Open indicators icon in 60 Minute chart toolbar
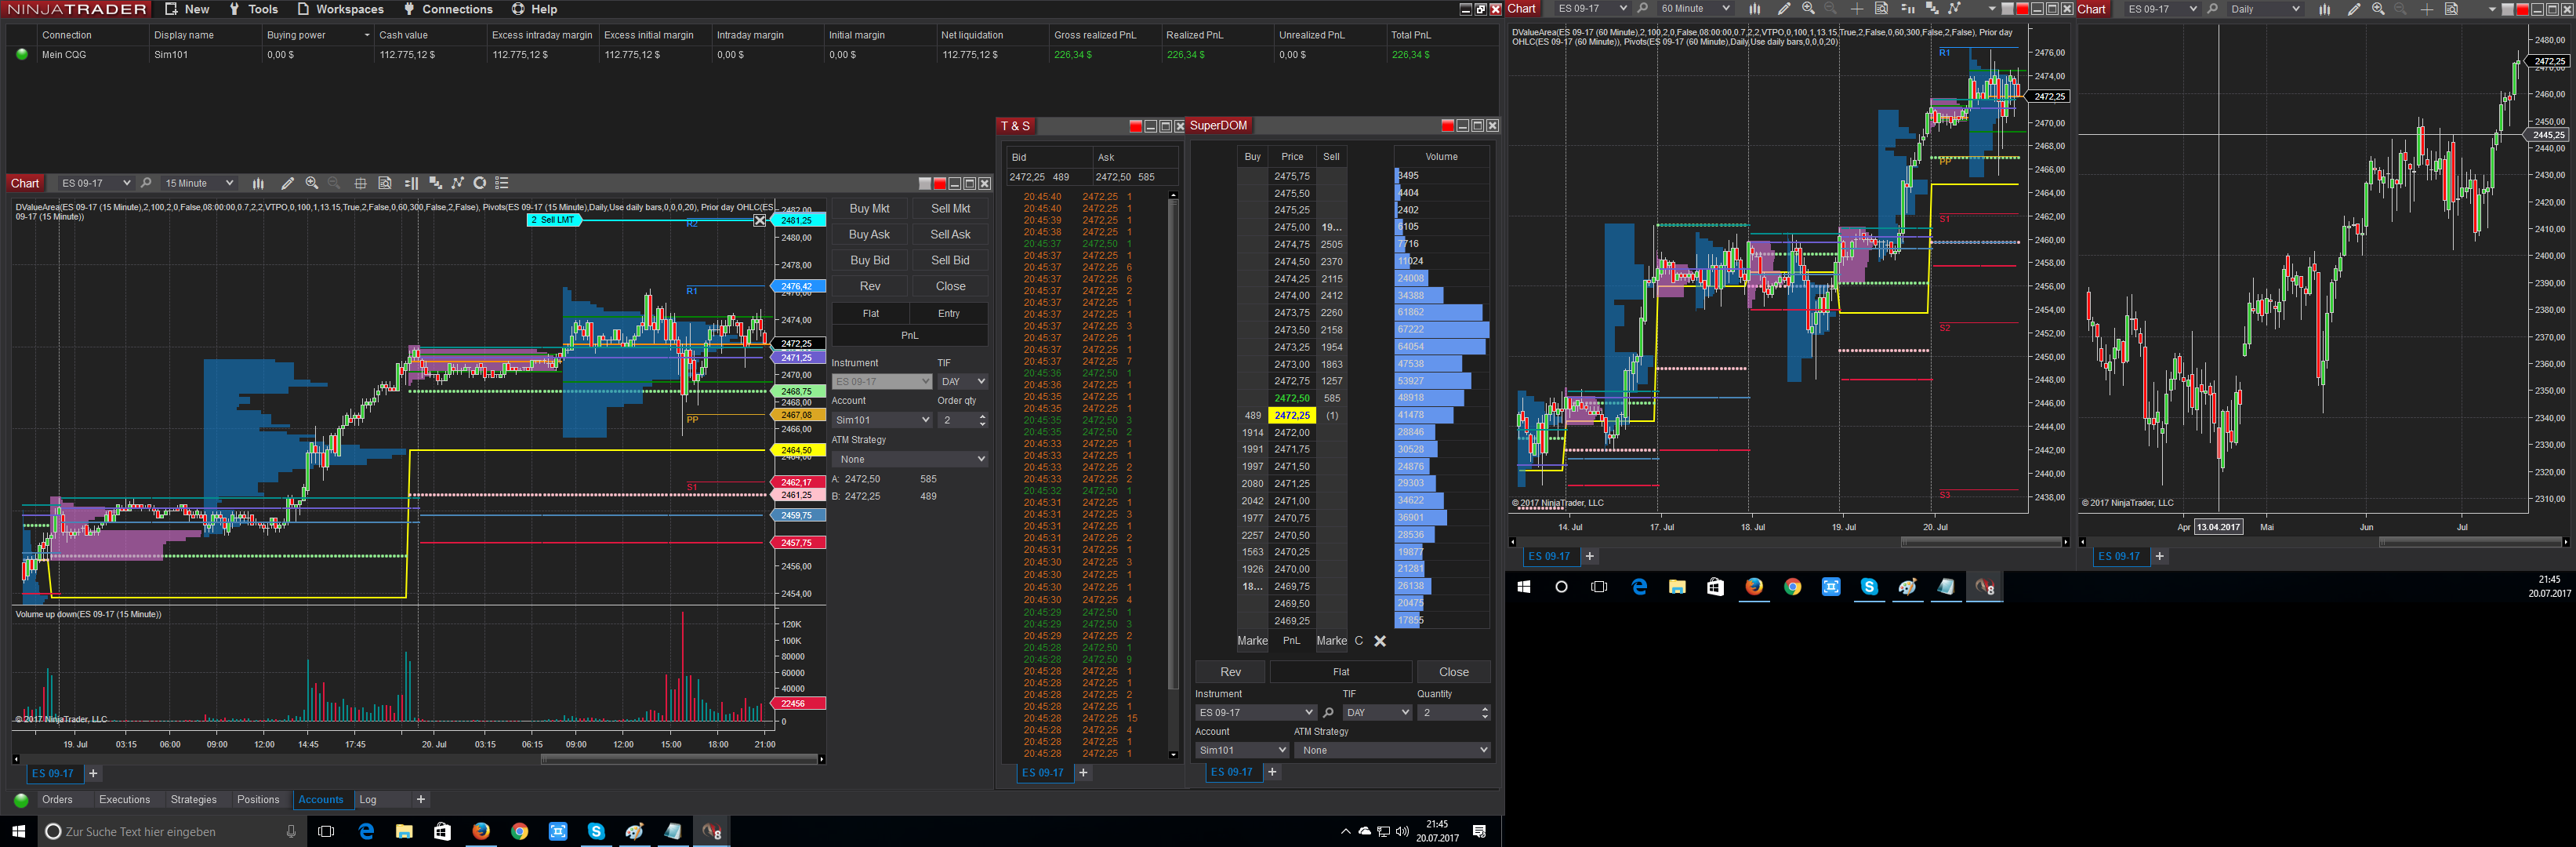 pyautogui.click(x=1932, y=9)
